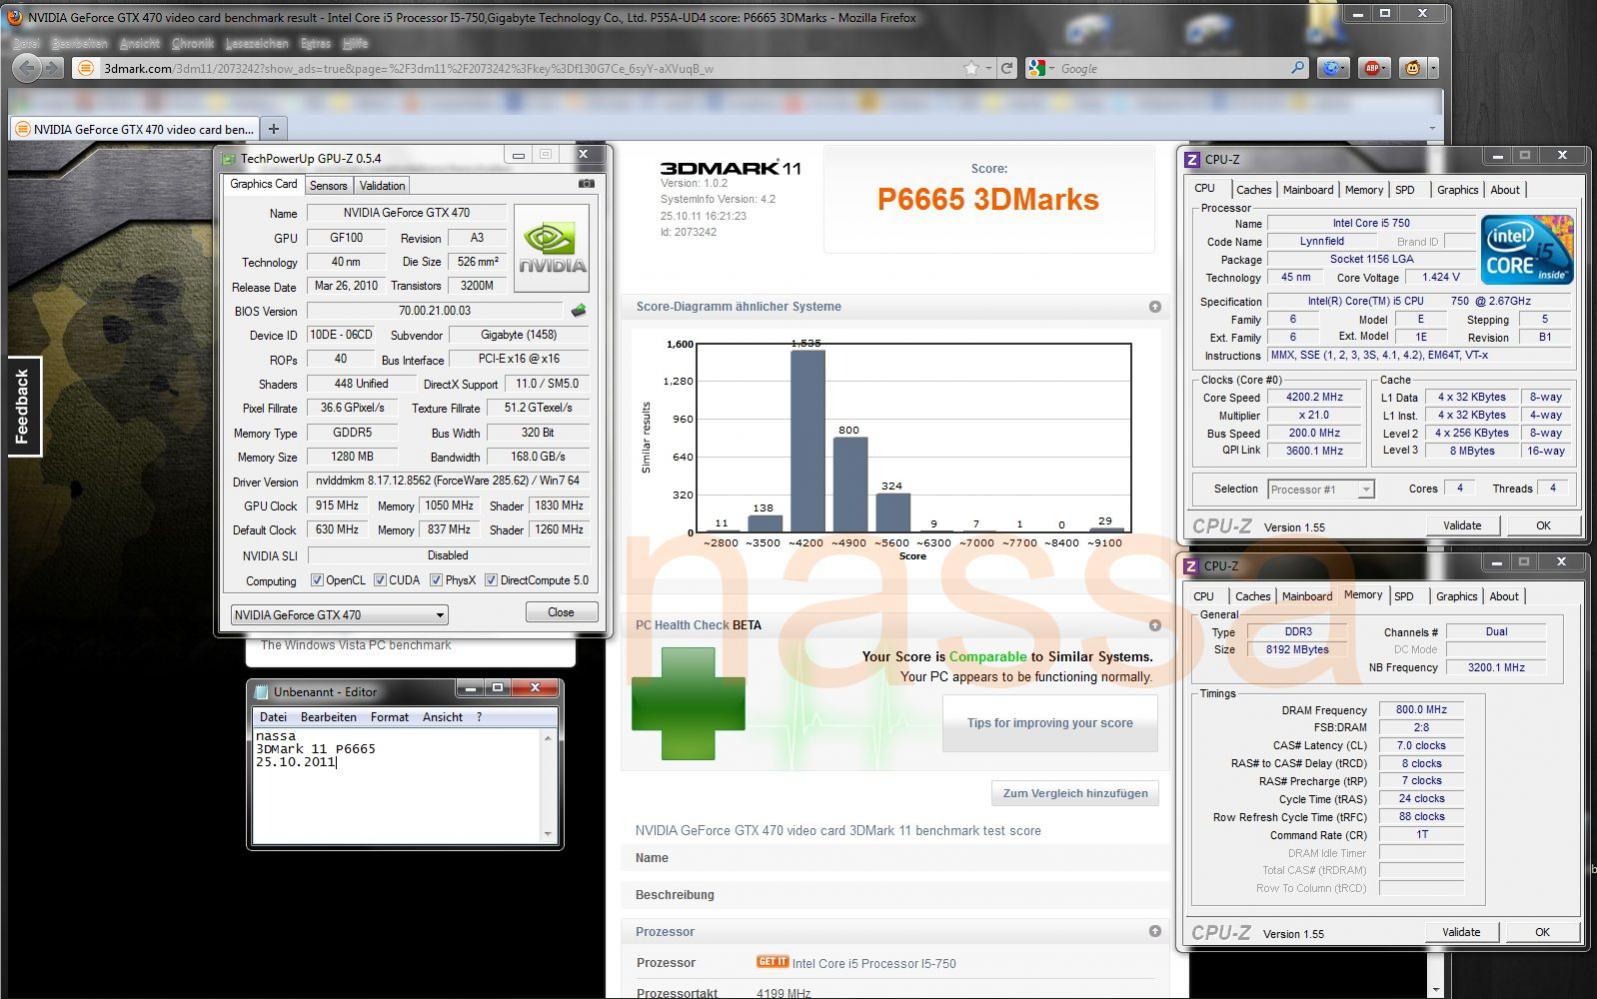
Task: Click the Intel Core i5 logo in CPU-Z
Action: 1527,249
